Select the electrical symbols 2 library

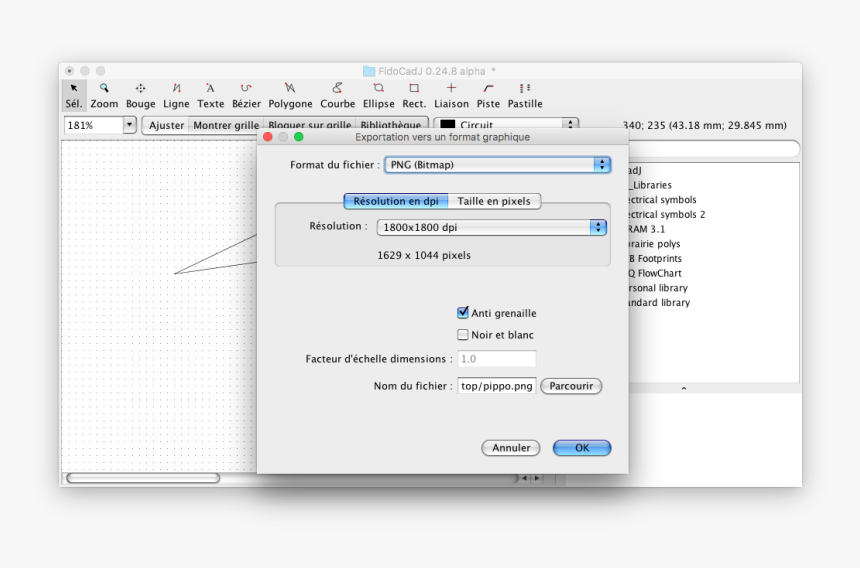click(667, 214)
